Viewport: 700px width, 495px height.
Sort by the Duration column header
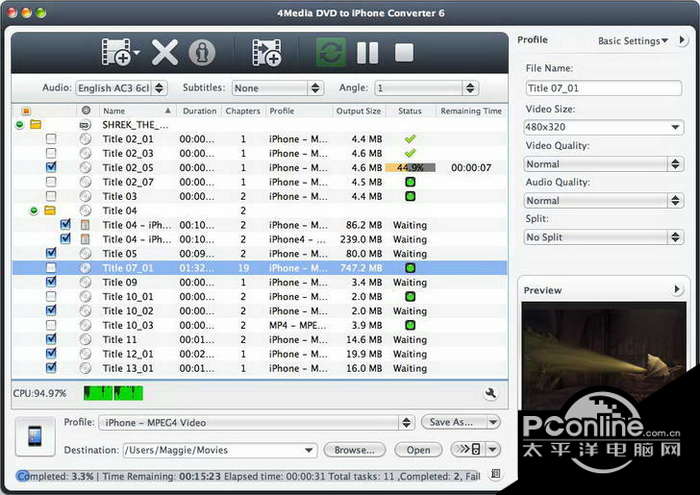coord(200,111)
